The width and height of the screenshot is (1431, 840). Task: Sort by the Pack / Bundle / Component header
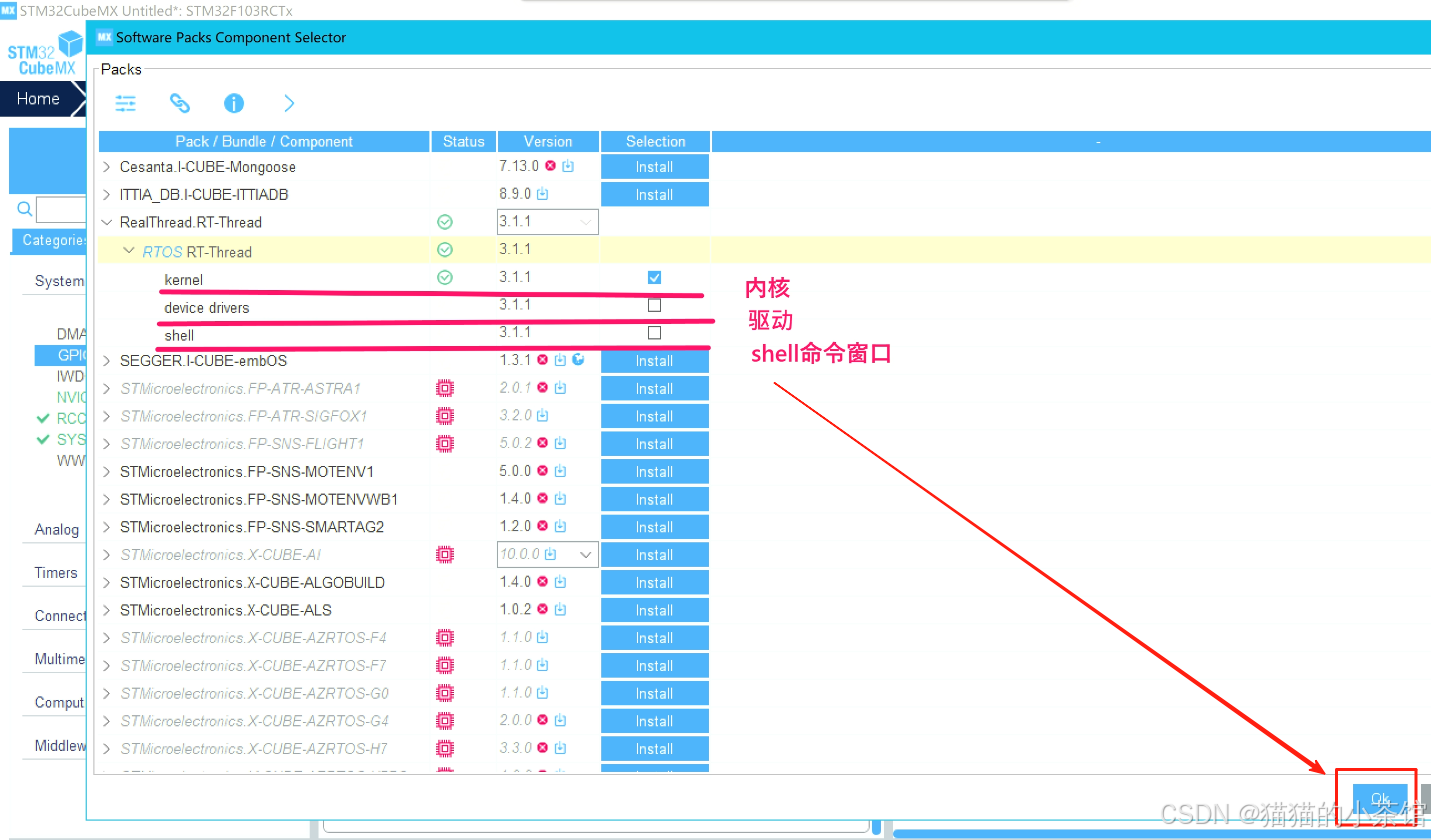point(264,141)
